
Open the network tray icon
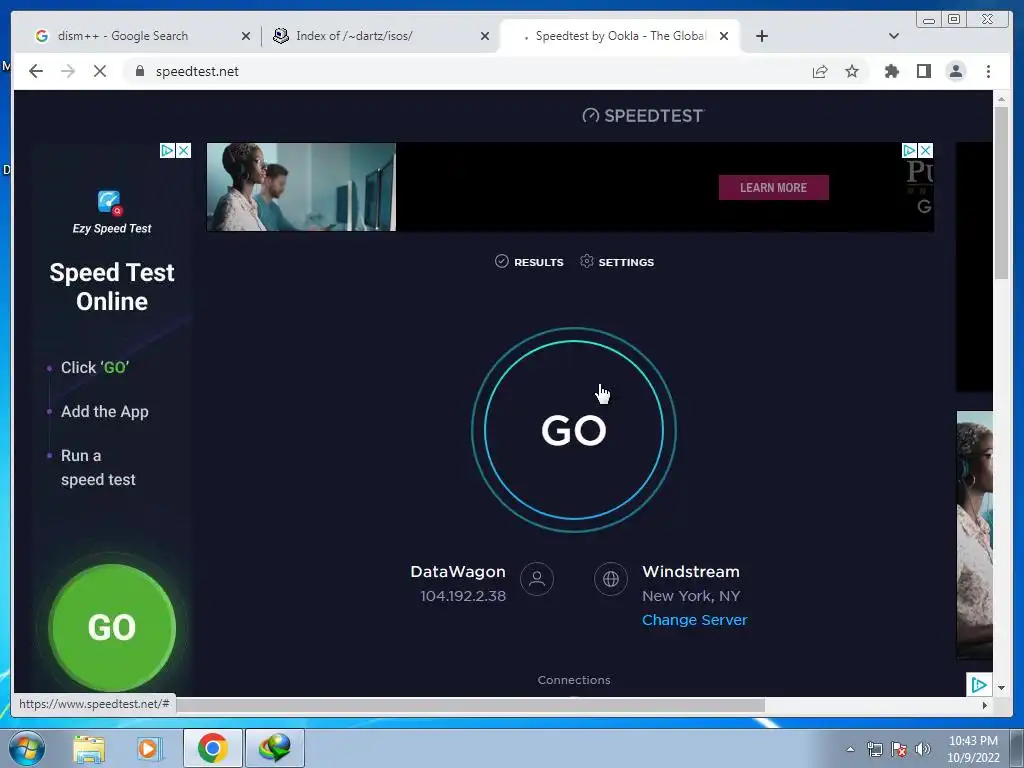point(874,749)
